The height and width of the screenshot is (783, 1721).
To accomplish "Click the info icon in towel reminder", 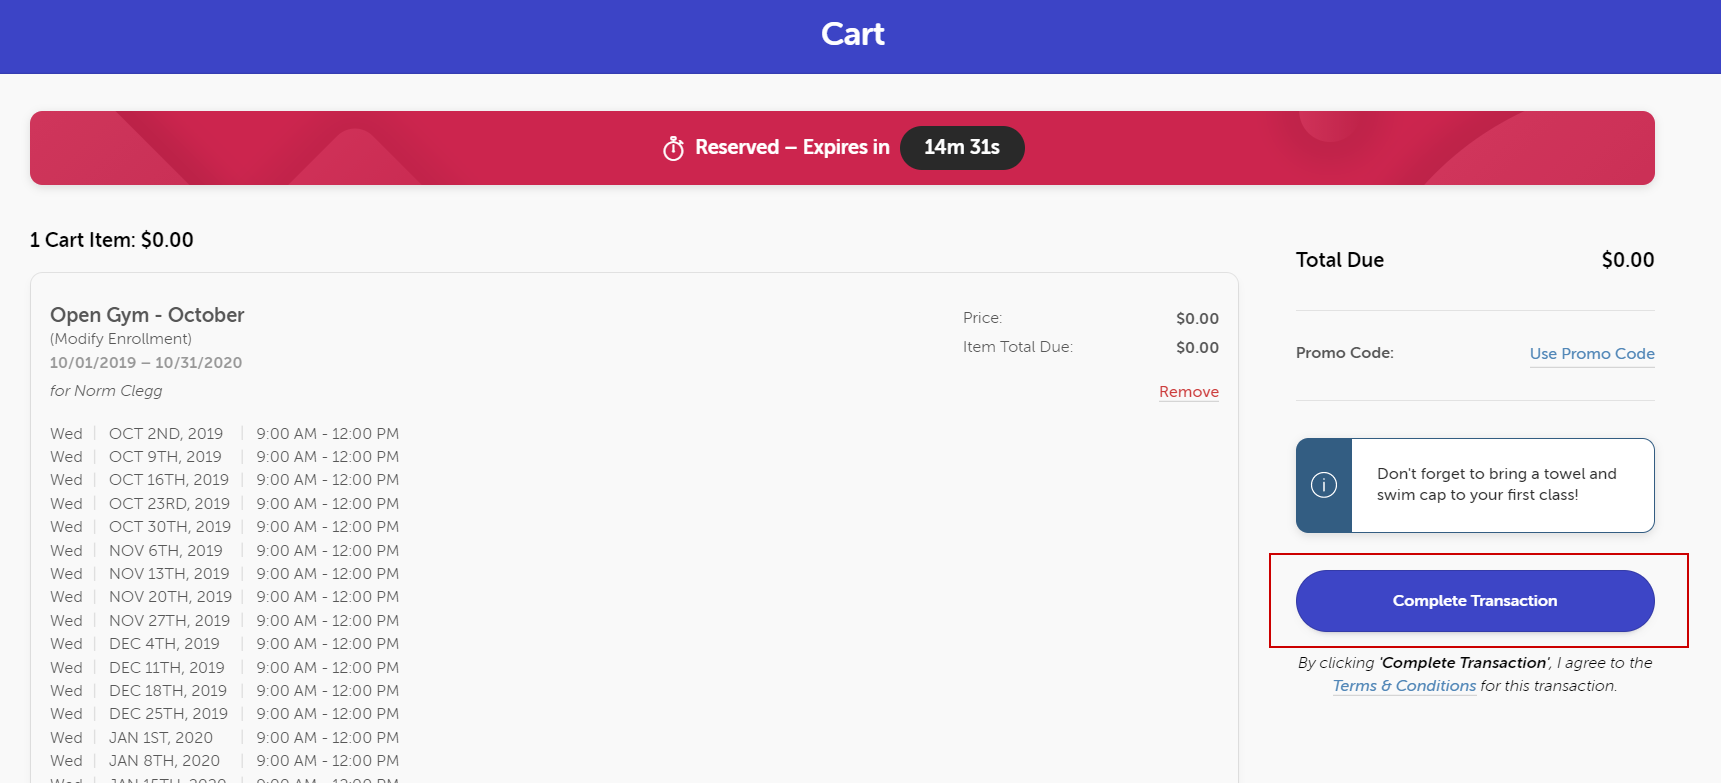I will tap(1324, 485).
